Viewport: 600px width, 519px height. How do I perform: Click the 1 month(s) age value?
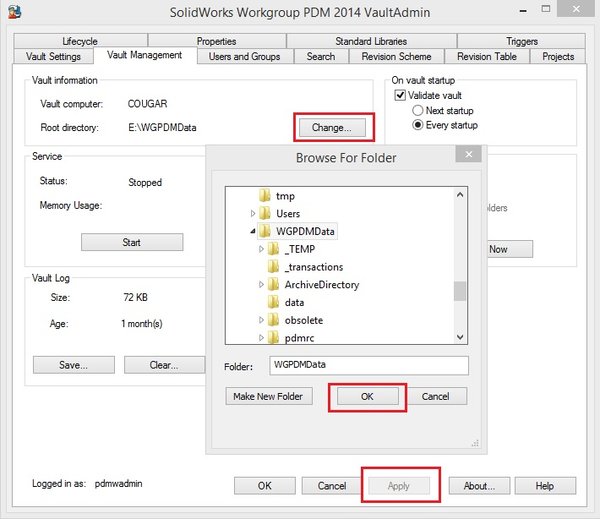(142, 324)
